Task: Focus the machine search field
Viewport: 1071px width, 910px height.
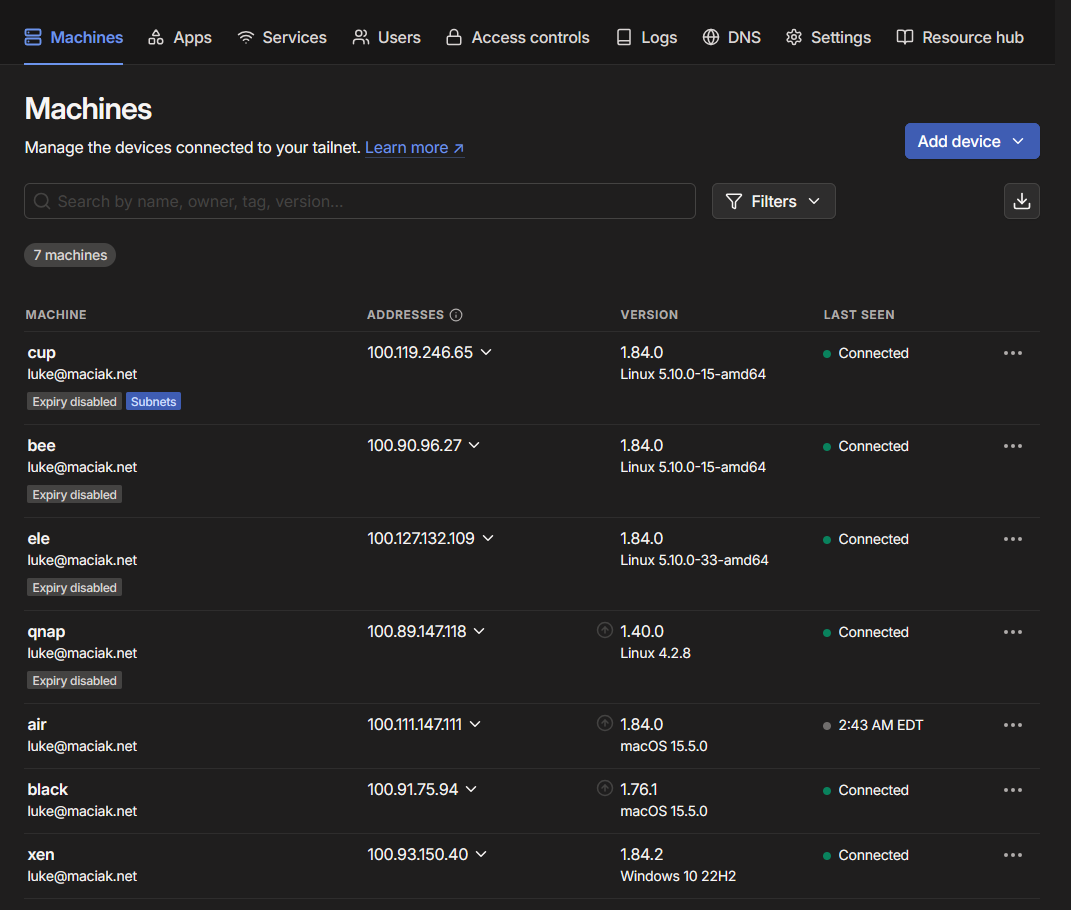Action: [360, 201]
